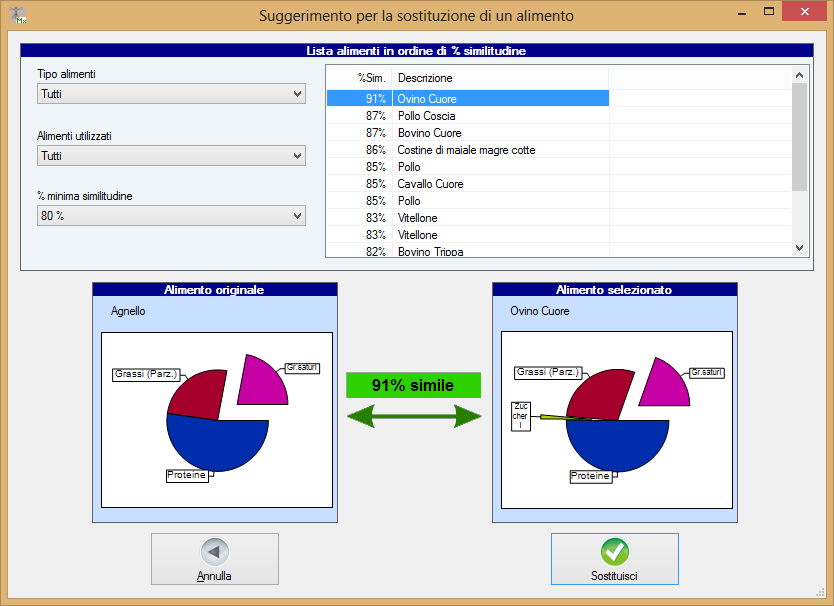
Task: Click the green checkmark Sostituisci icon
Action: coord(614,552)
